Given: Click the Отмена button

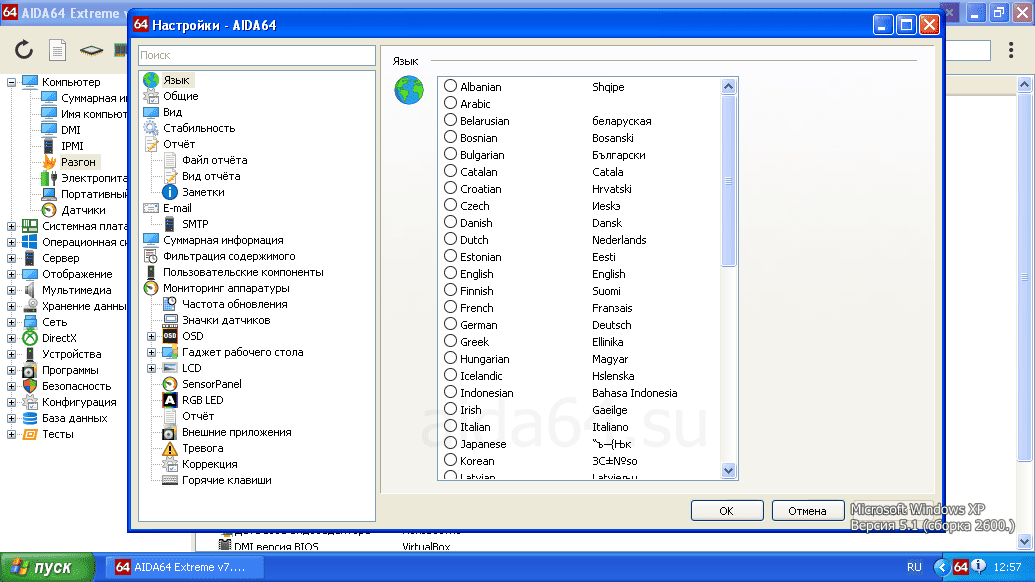Looking at the screenshot, I should coord(807,511).
